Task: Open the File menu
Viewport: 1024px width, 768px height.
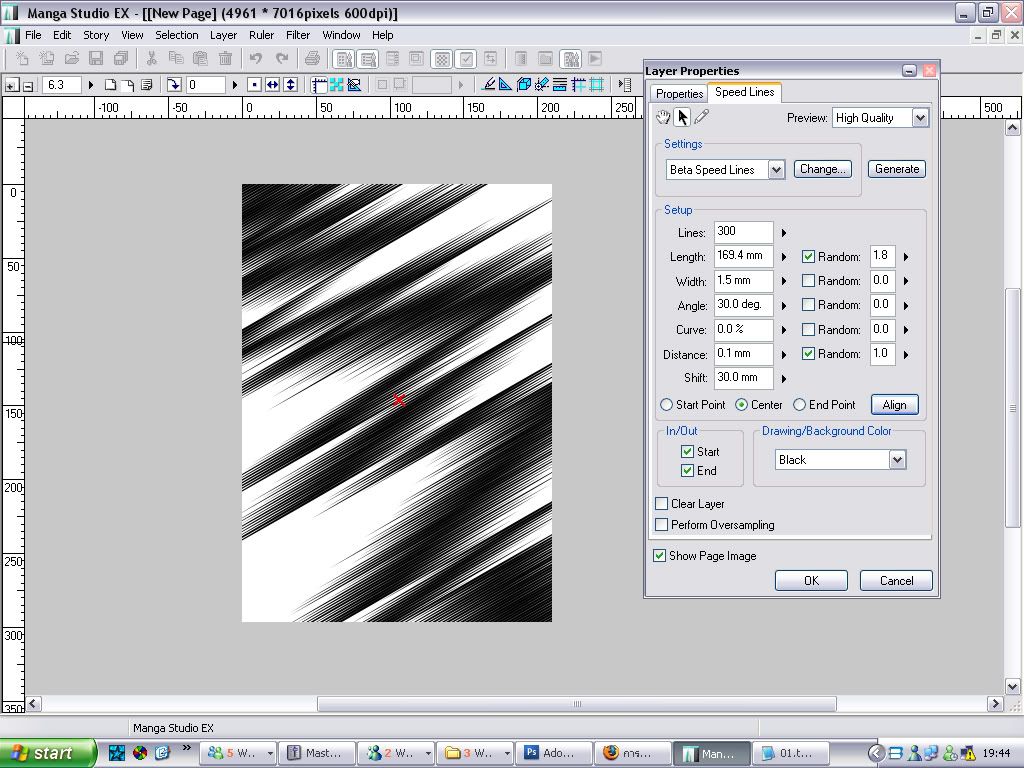Action: 33,35
